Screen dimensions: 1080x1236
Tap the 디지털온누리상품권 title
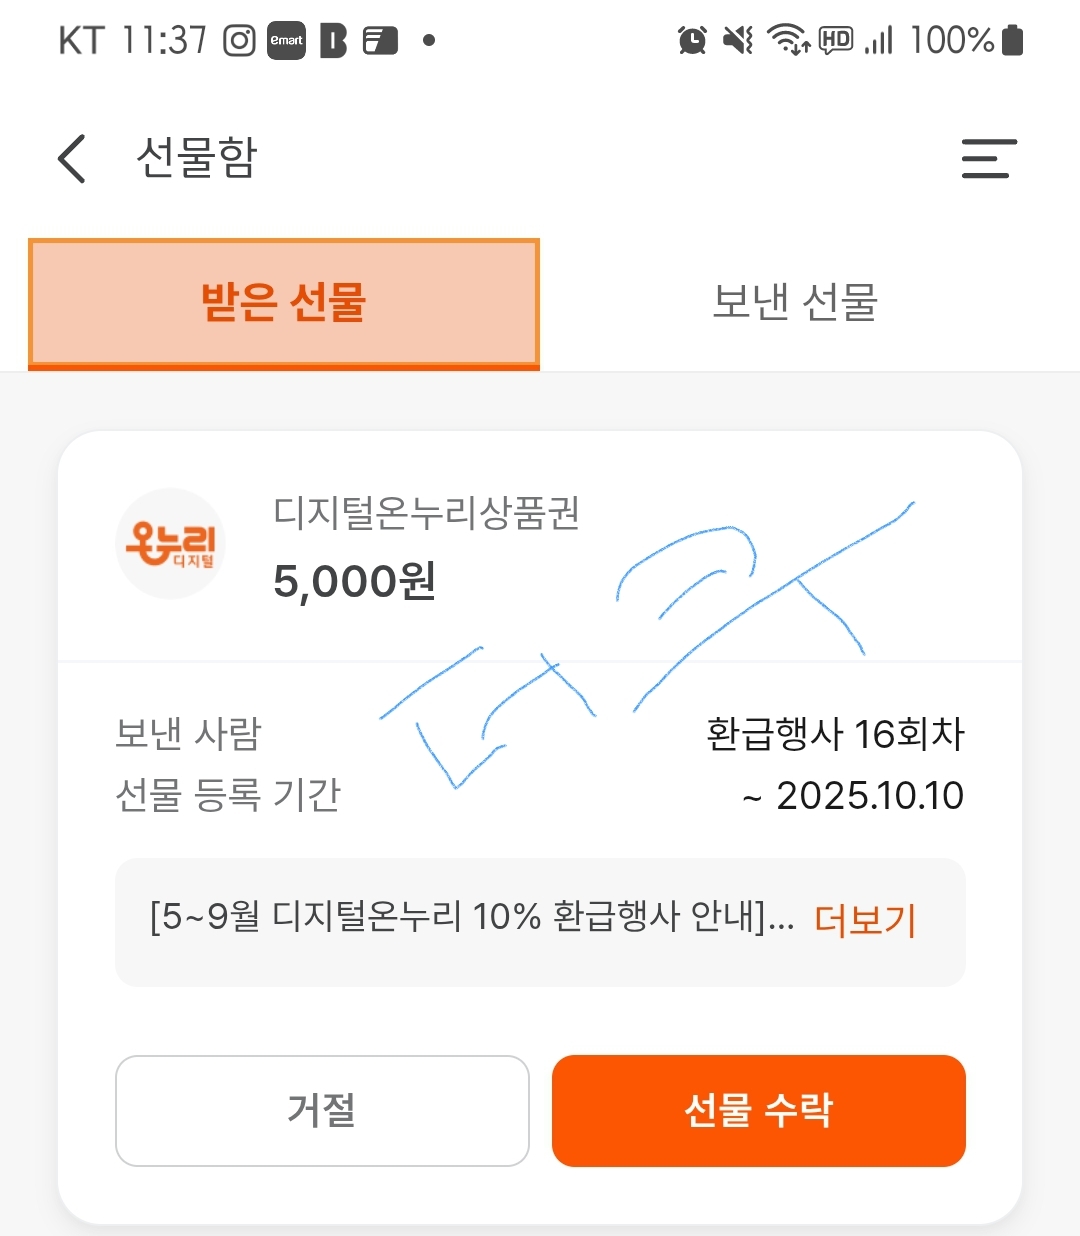click(427, 513)
